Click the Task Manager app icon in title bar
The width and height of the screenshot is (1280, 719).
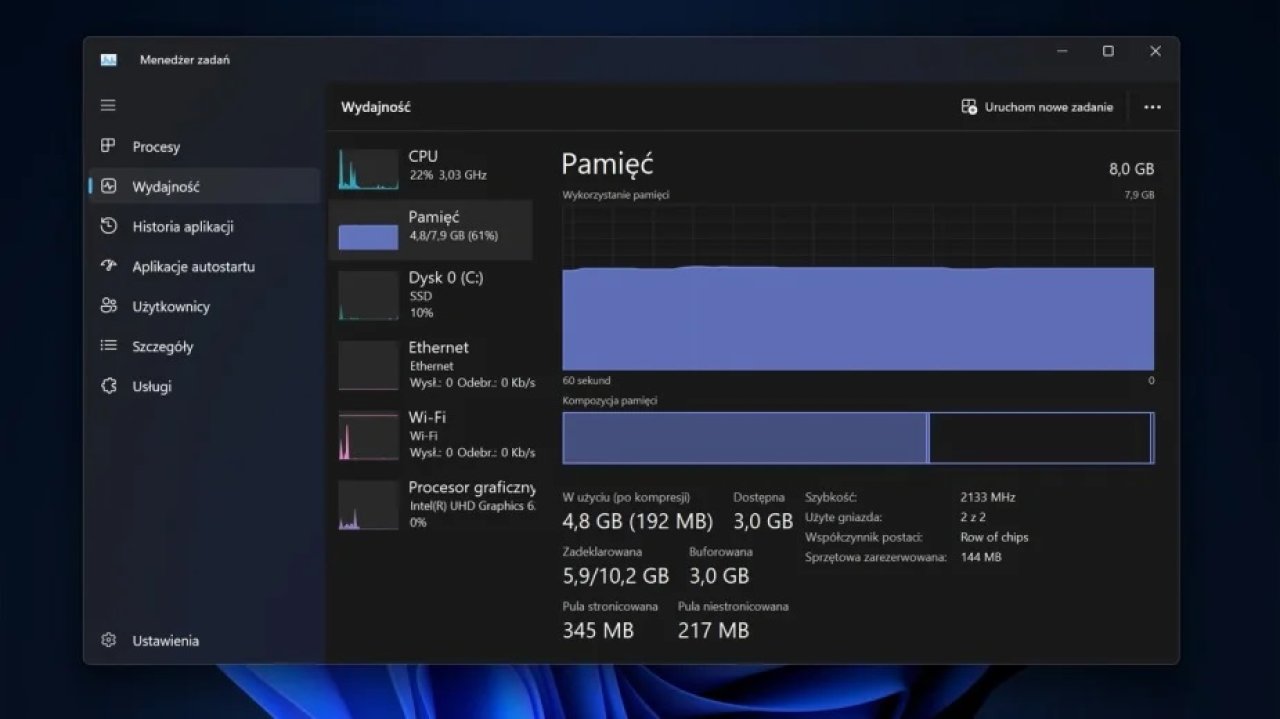tap(109, 59)
